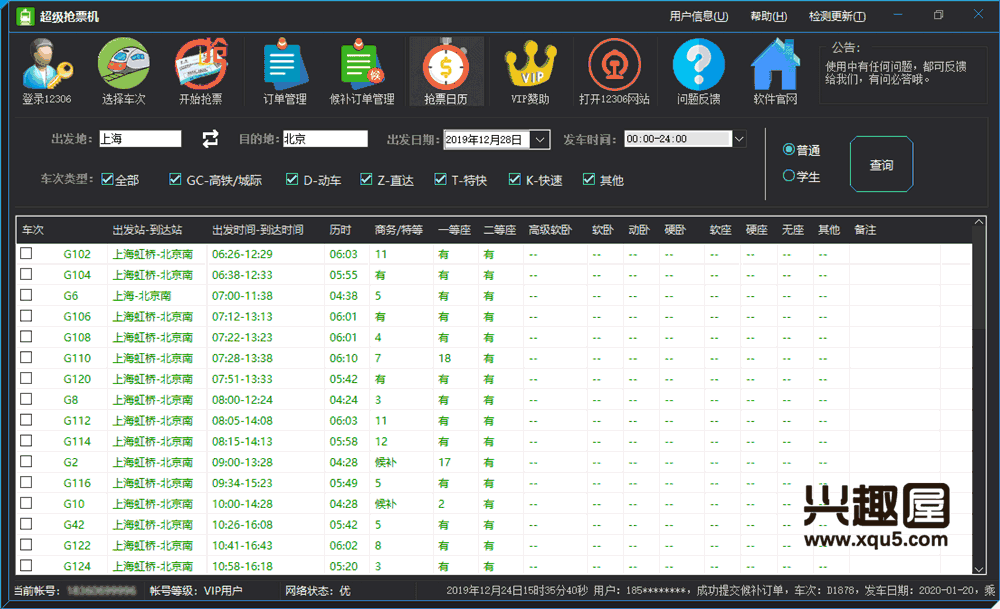Click the 二等座 column header
This screenshot has height=609, width=1000.
(499, 230)
